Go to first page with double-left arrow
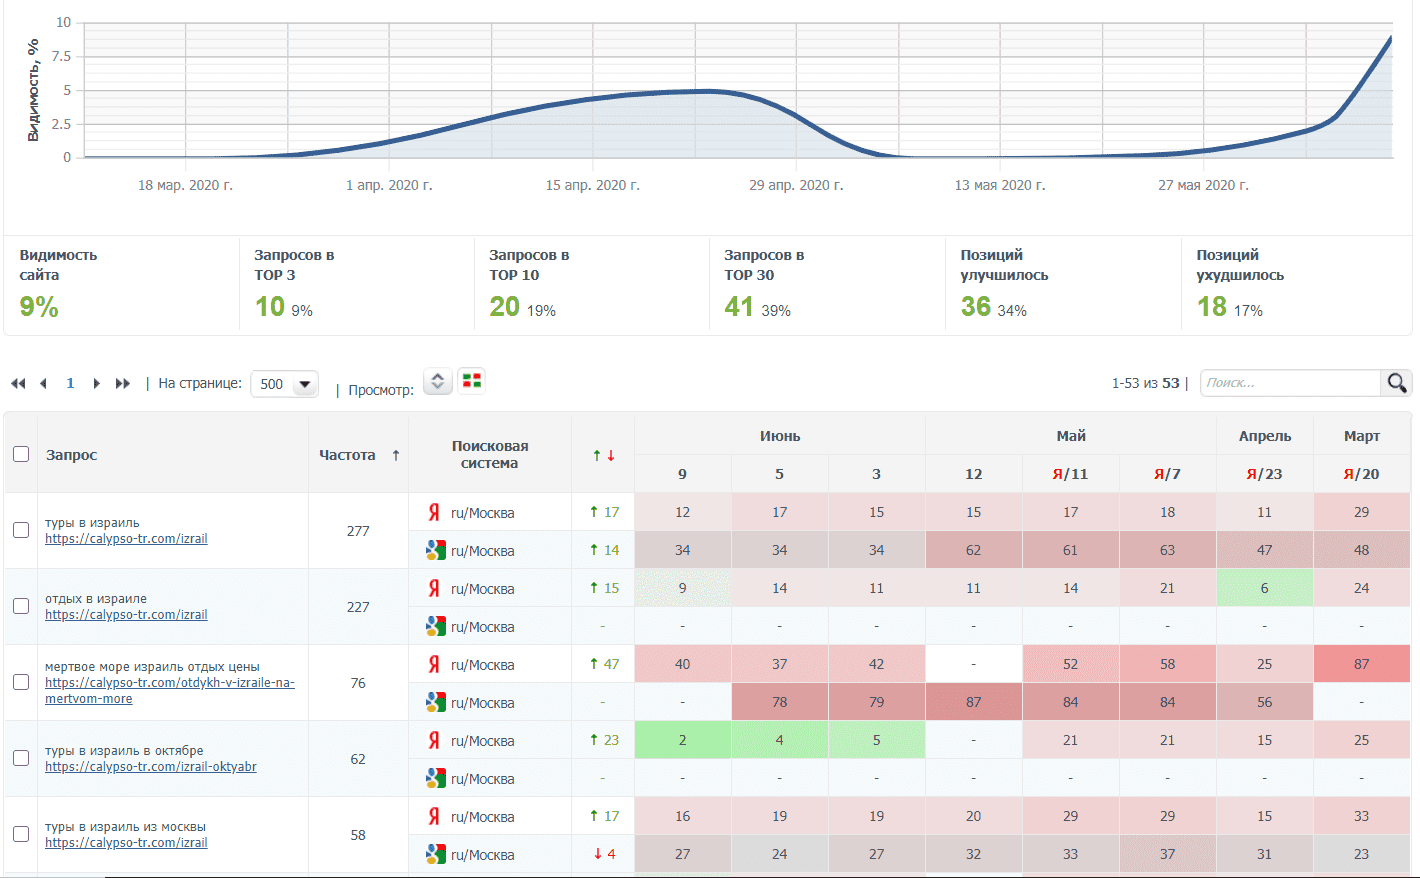Screen dimensions: 1420x878 18,384
